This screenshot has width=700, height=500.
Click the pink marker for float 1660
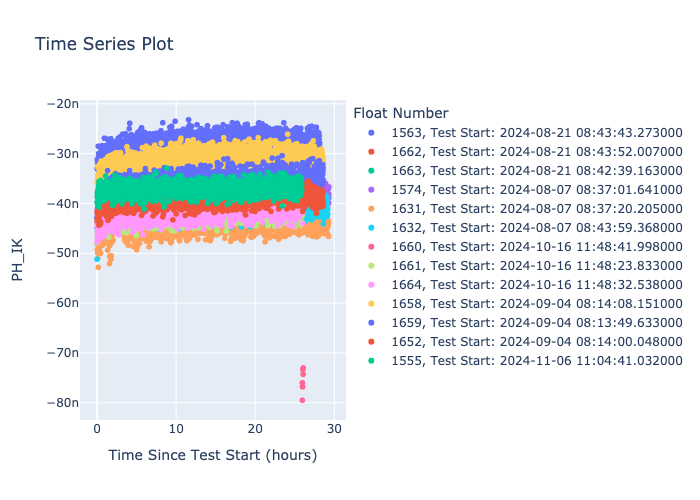[x=371, y=247]
